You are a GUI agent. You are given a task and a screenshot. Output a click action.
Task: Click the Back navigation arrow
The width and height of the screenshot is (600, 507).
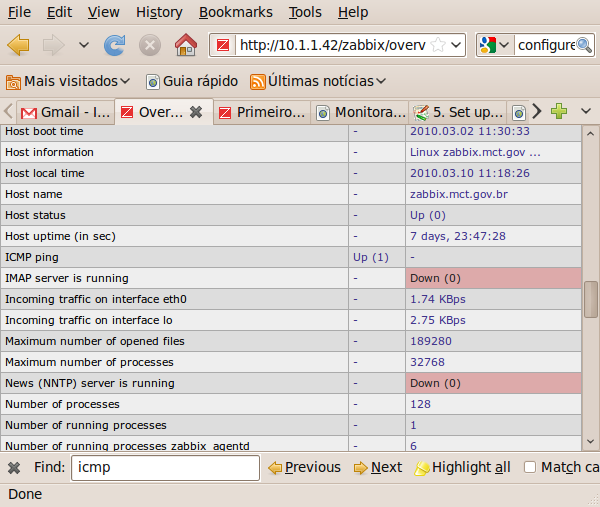[19, 45]
